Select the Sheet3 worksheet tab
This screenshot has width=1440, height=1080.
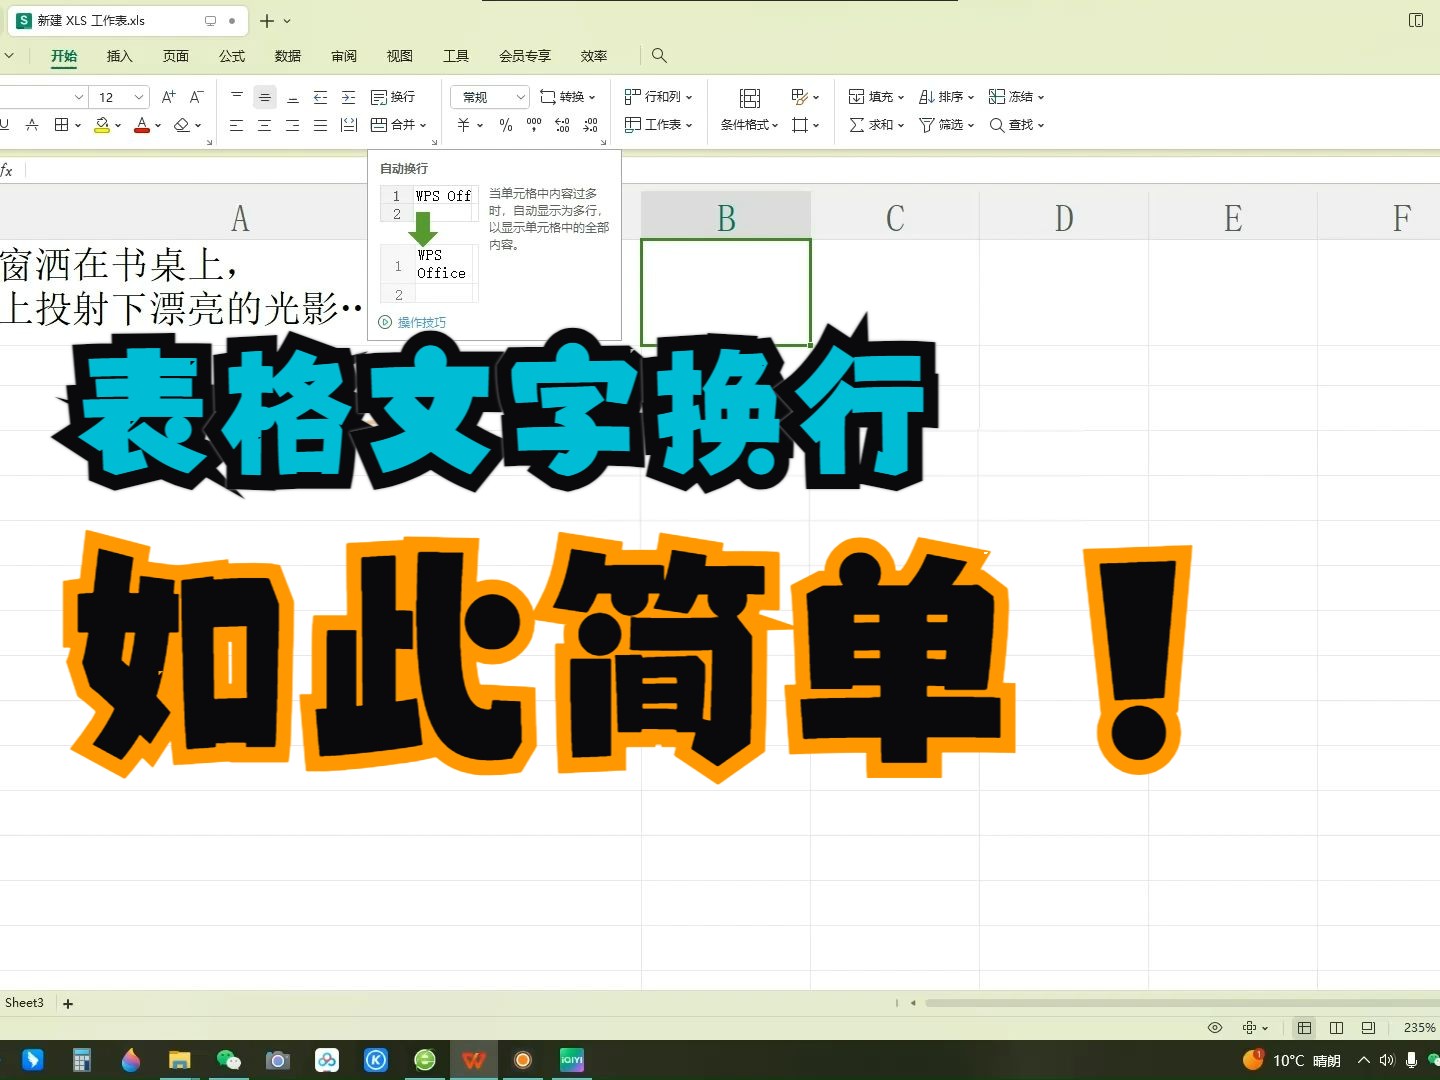tap(24, 1002)
